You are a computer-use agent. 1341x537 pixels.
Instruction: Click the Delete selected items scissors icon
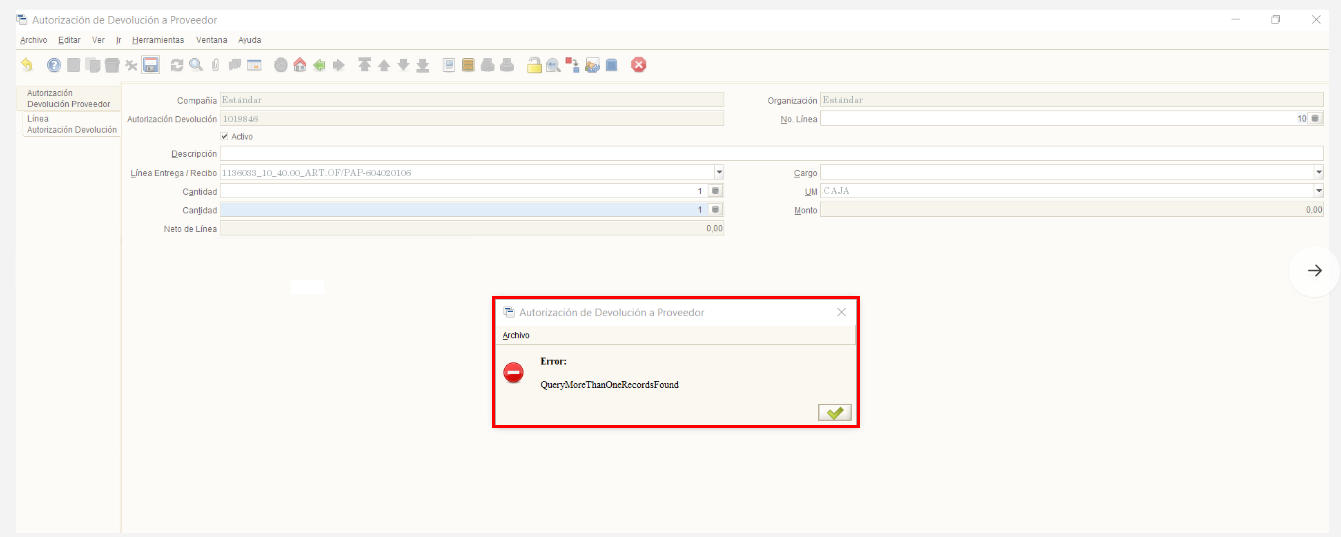coord(131,65)
